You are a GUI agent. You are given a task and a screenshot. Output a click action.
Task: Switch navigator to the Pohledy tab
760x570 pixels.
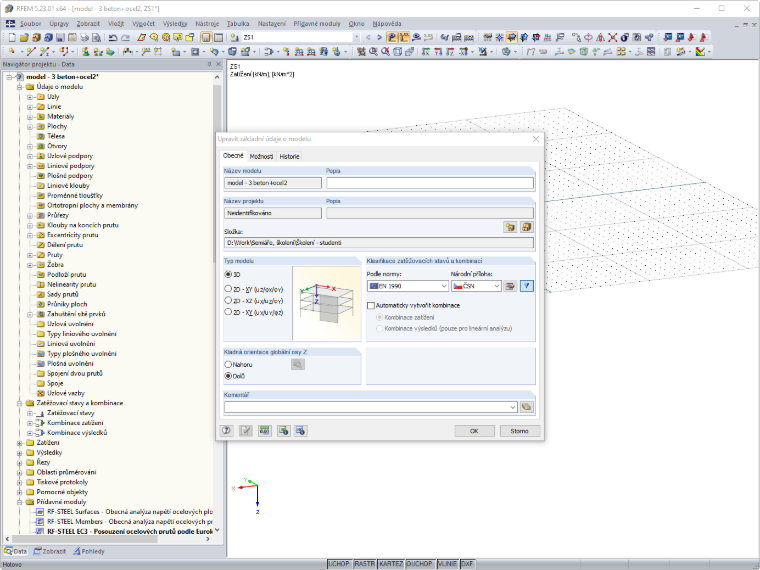coord(89,551)
